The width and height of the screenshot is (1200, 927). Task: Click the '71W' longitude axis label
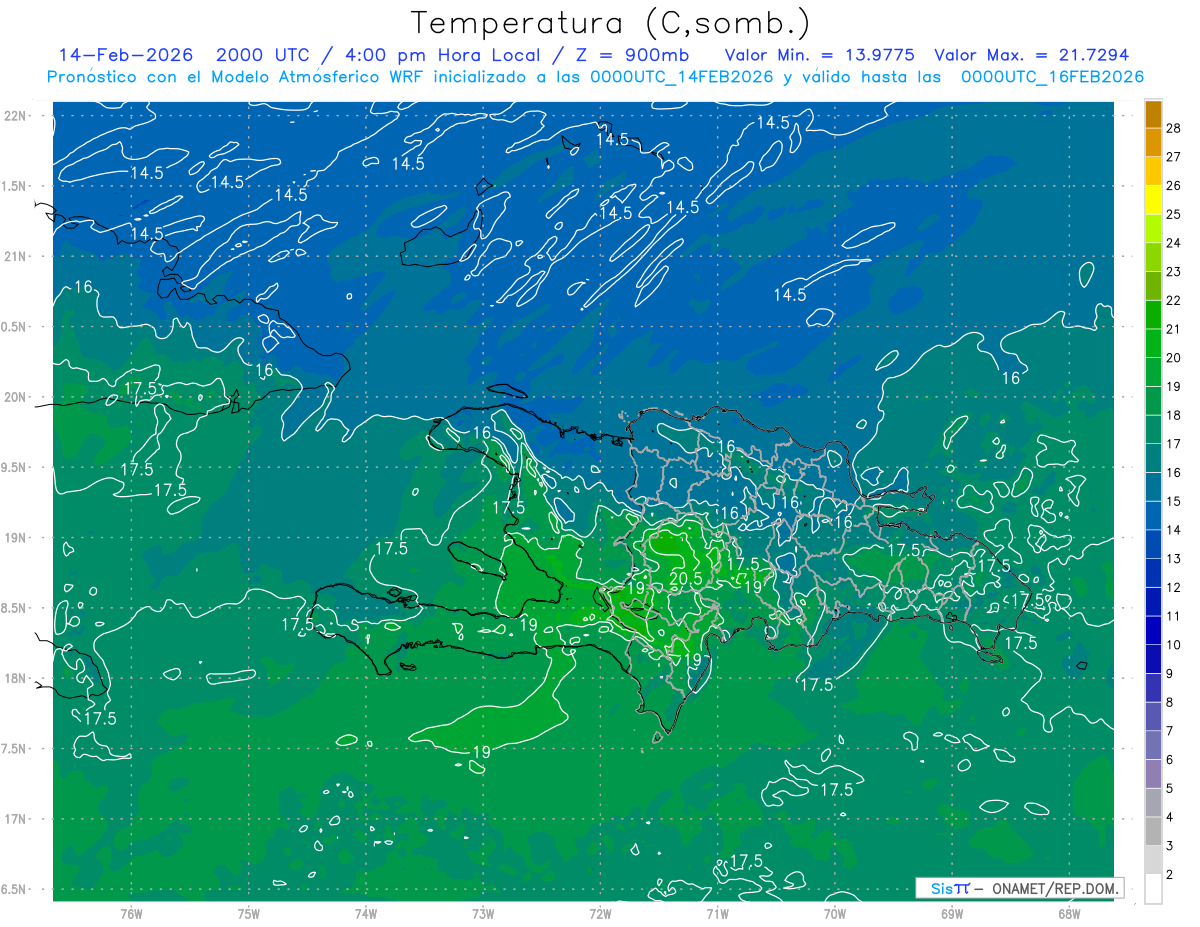click(x=717, y=914)
